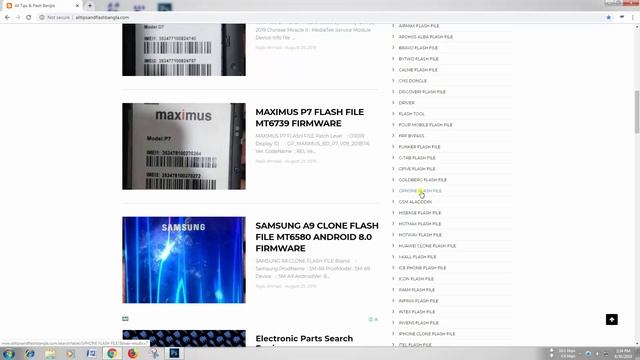The height and width of the screenshot is (360, 640).
Task: Go forward with the browser forward arrow
Action: 18,18
